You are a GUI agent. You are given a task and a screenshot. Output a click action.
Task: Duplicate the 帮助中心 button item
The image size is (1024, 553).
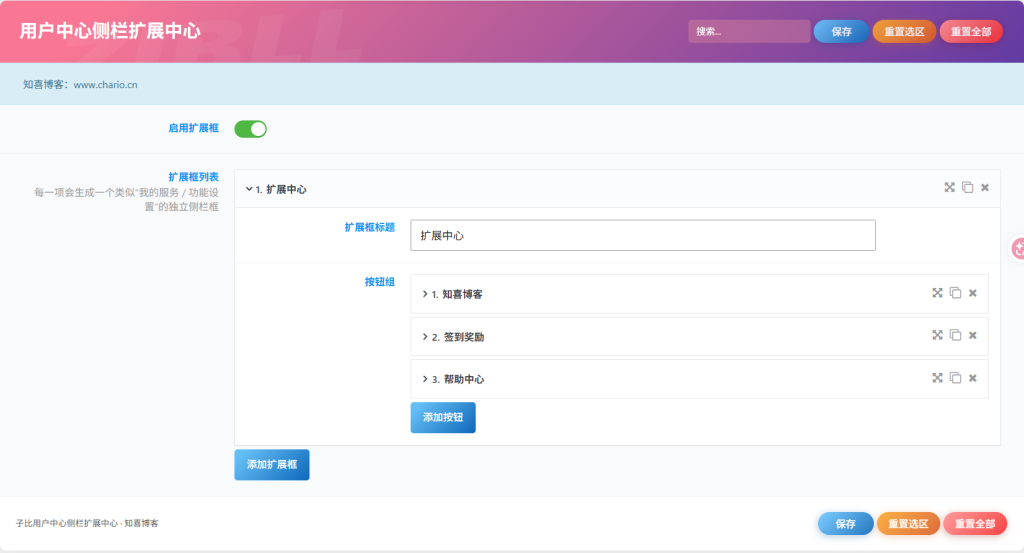pyautogui.click(x=955, y=377)
